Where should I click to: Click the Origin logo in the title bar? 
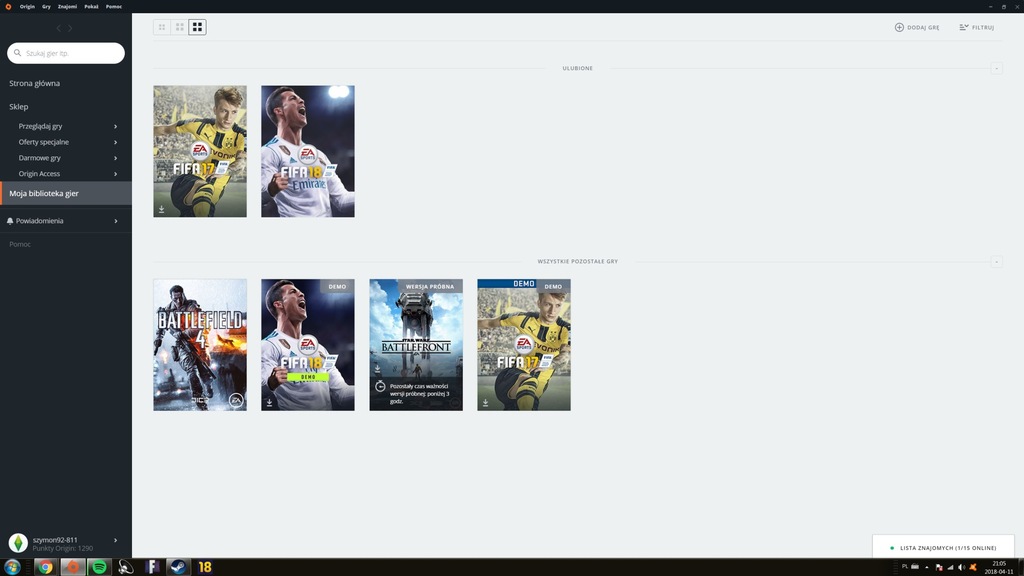8,7
